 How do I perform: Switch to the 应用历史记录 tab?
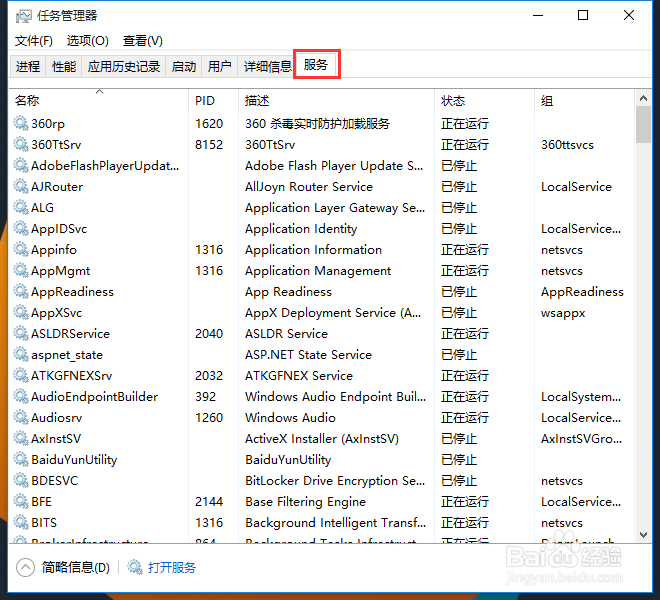(124, 67)
